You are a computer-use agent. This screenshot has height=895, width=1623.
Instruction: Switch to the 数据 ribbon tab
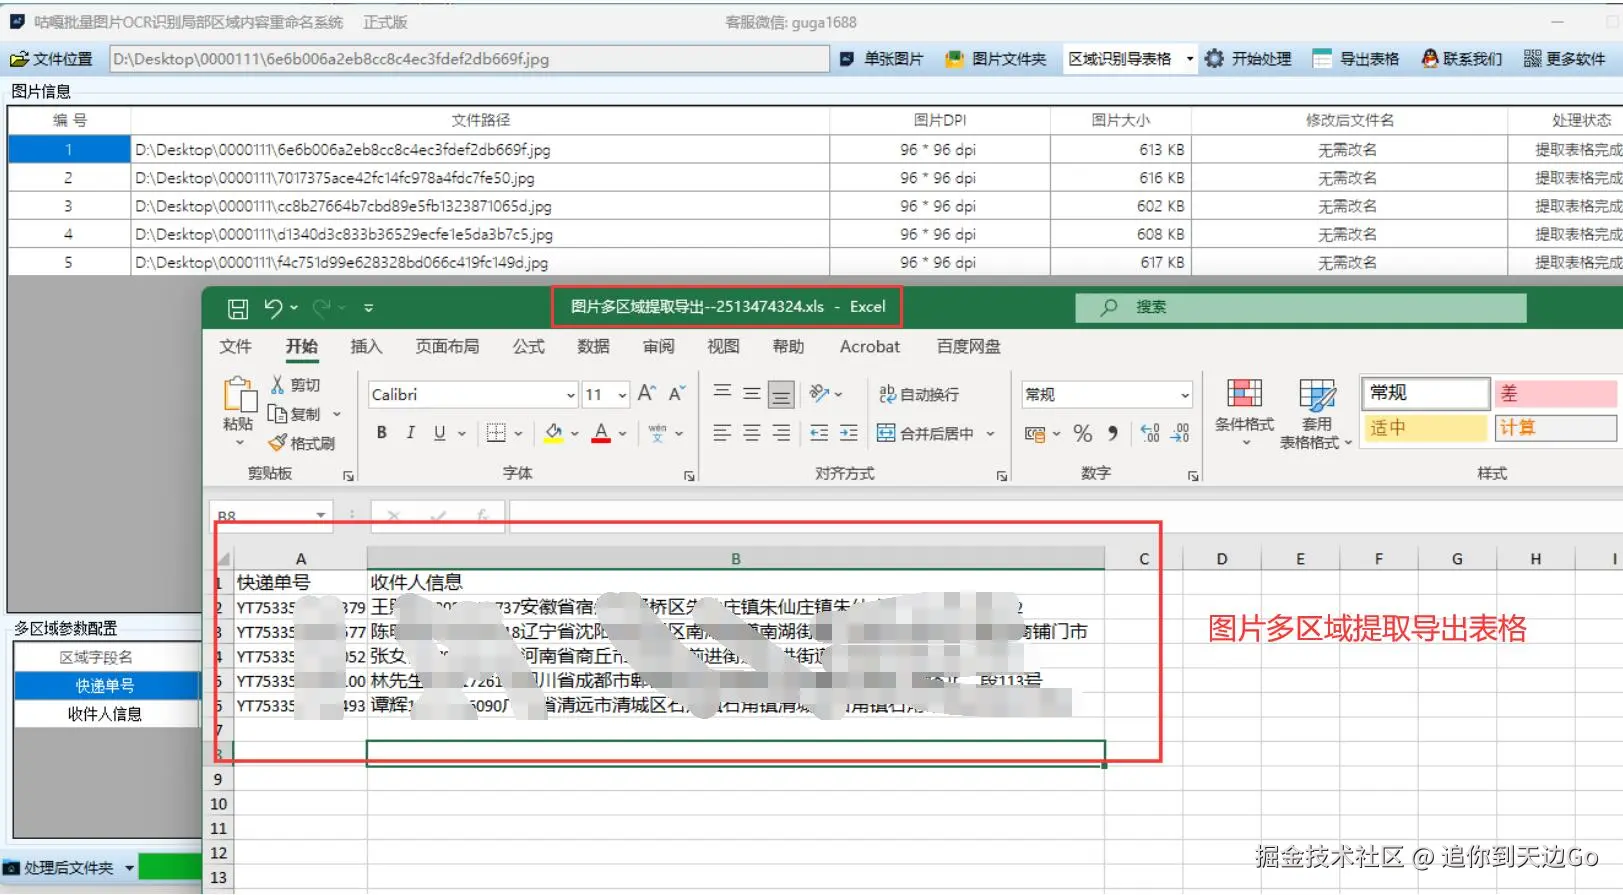[x=593, y=346]
